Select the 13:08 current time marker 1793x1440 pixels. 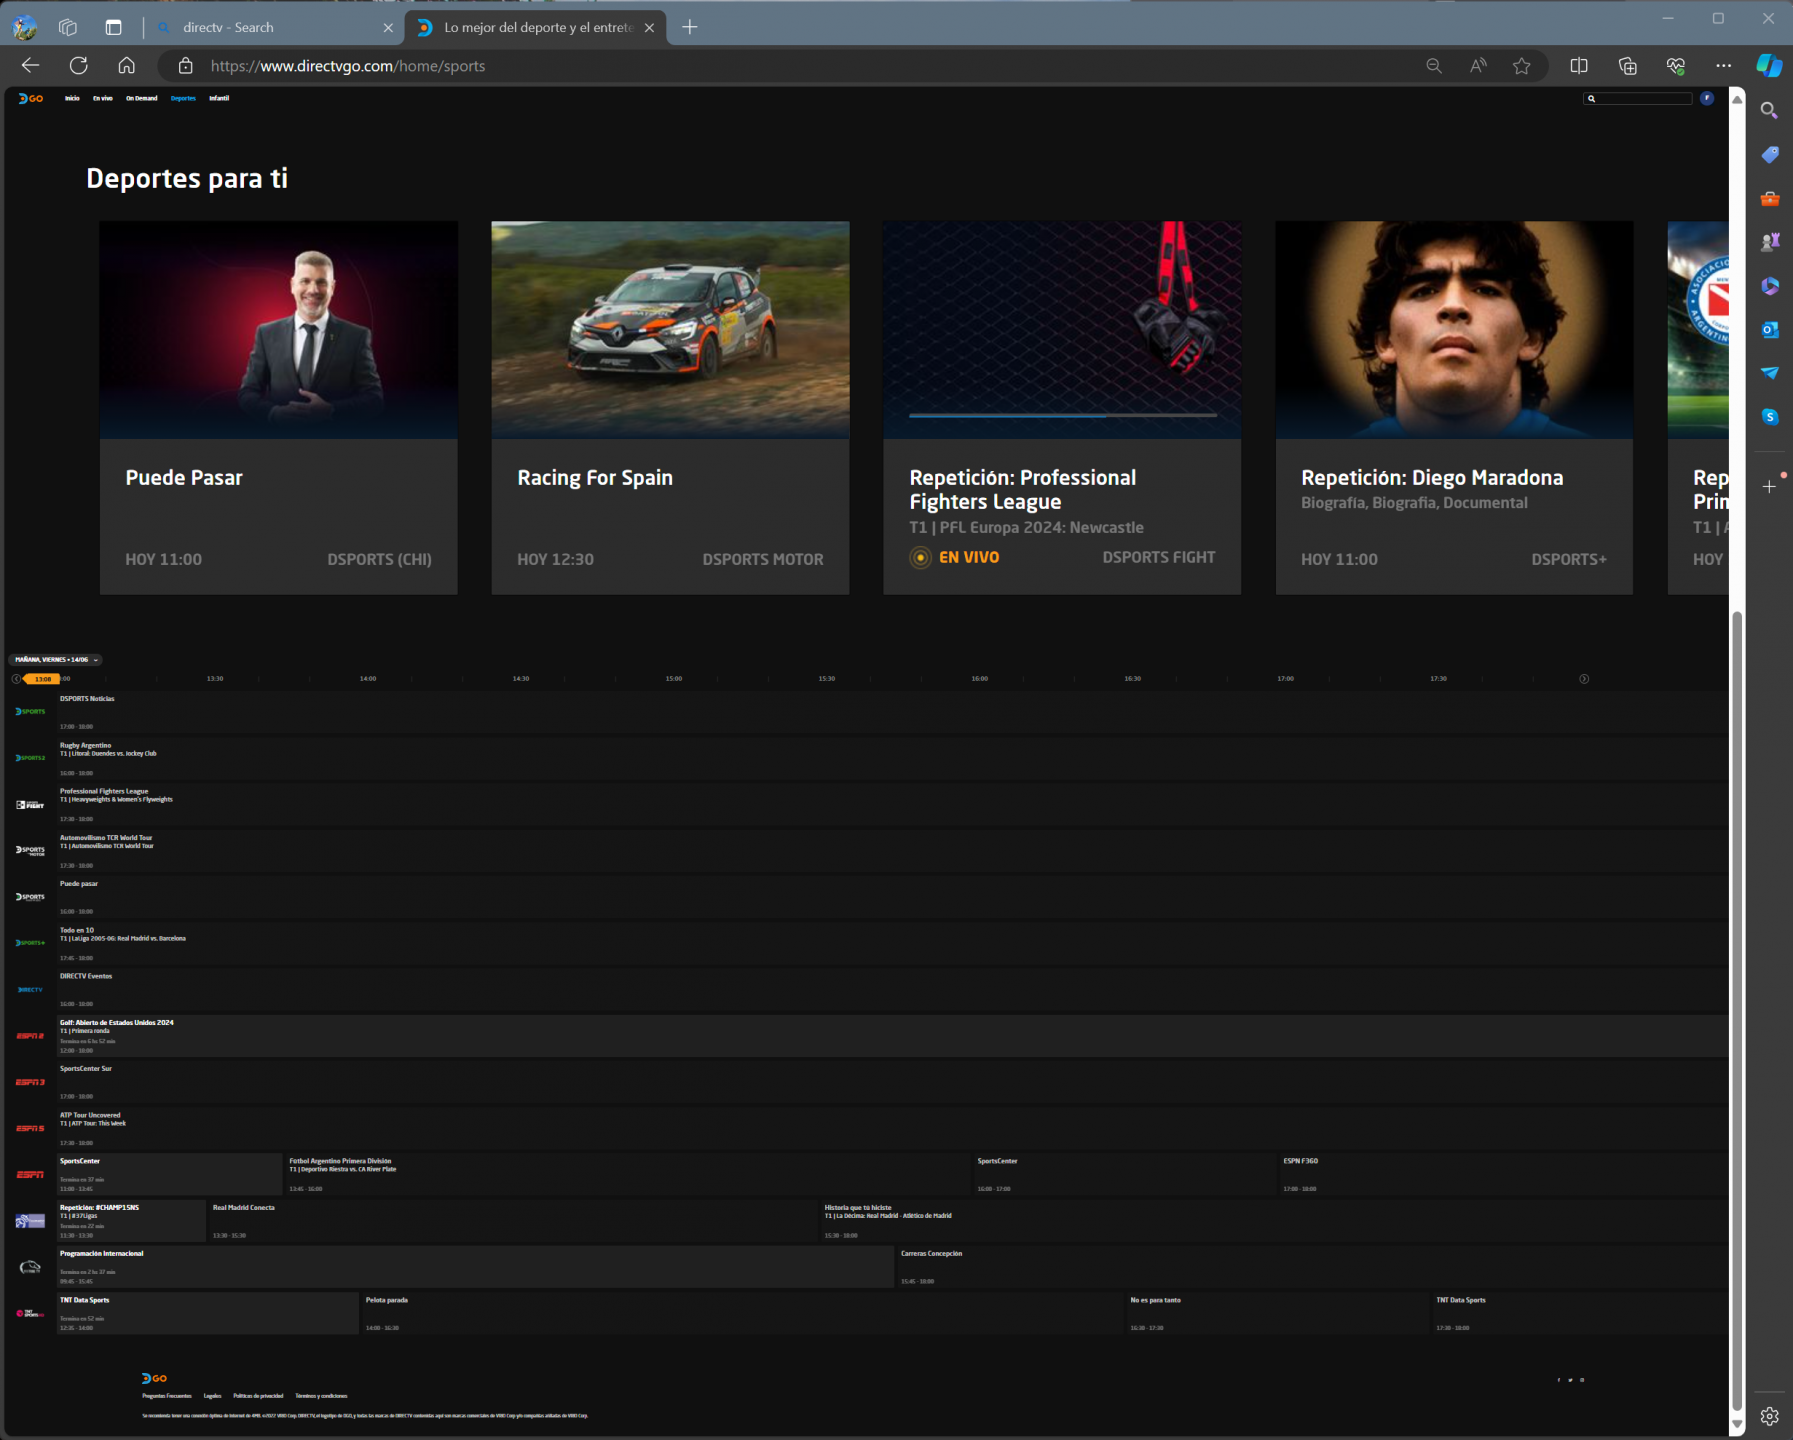(x=42, y=679)
